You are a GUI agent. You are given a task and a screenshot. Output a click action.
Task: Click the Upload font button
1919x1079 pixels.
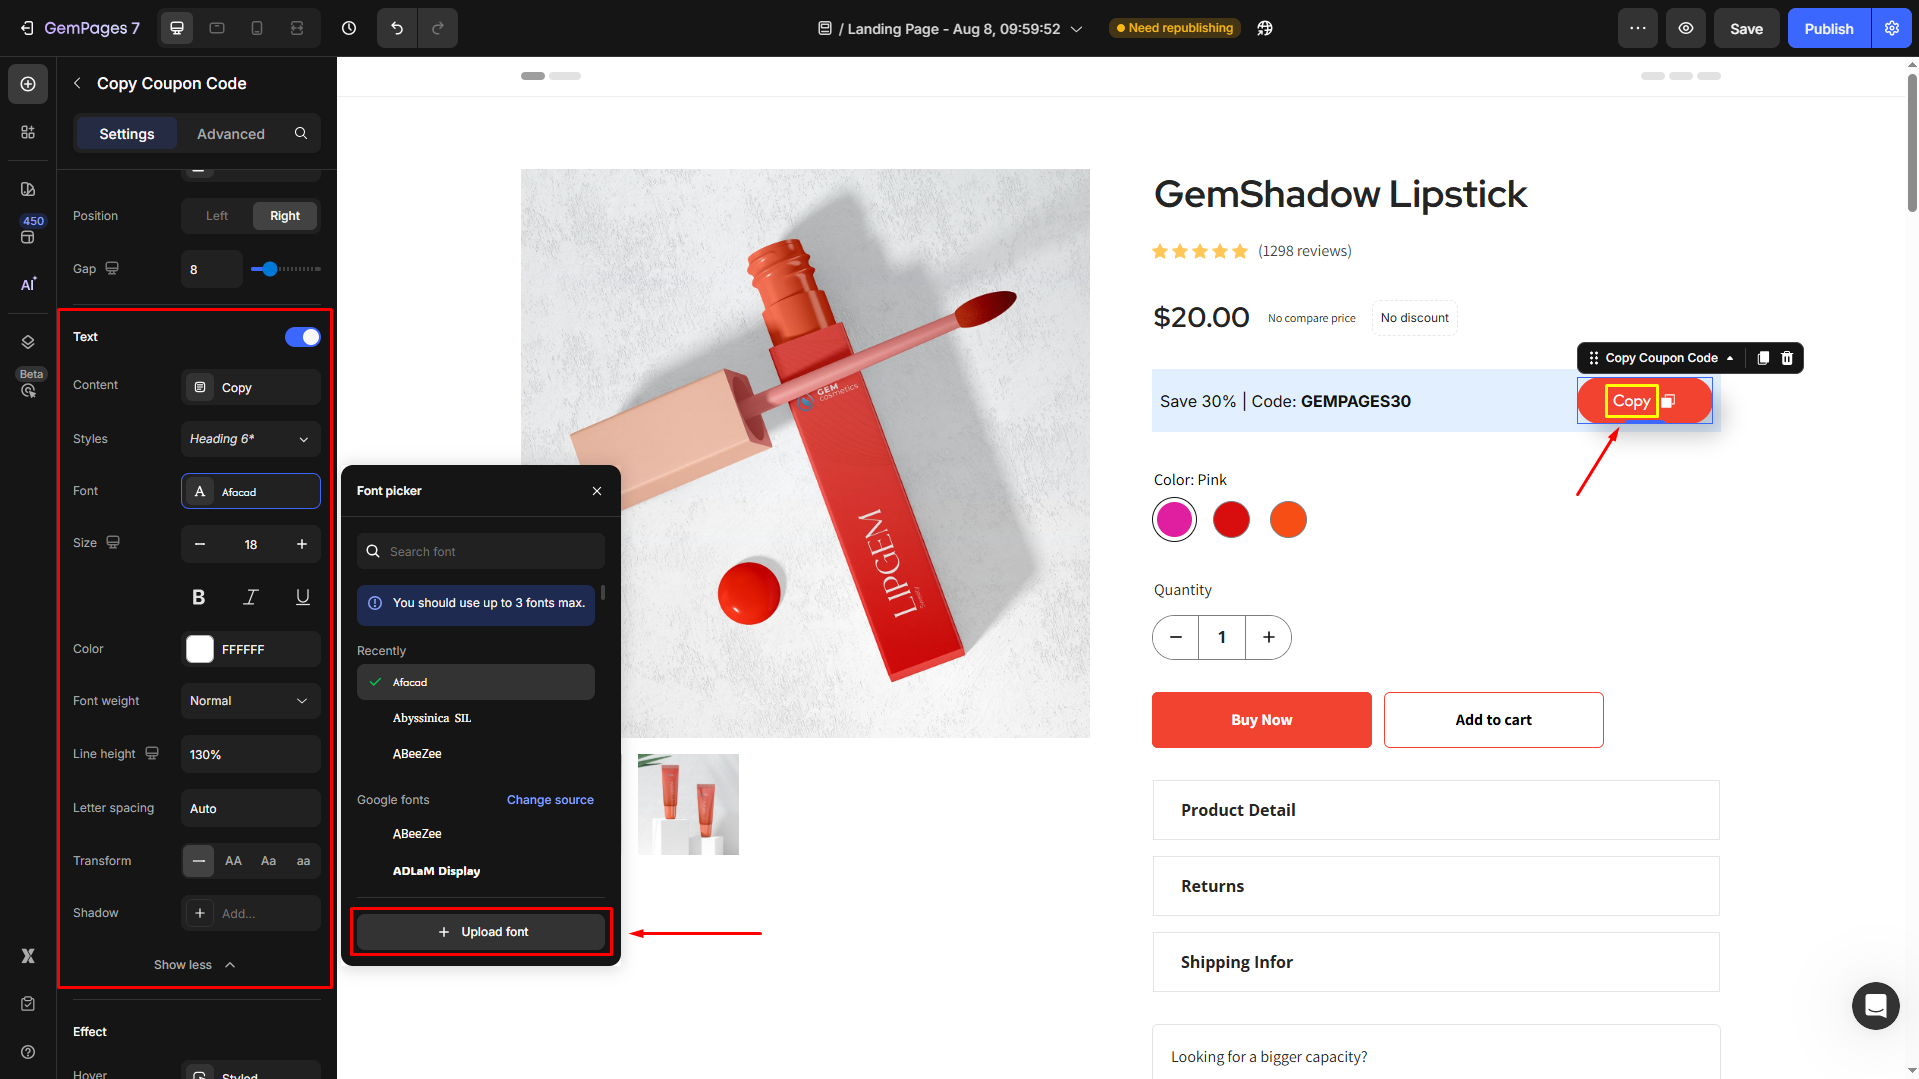(481, 932)
